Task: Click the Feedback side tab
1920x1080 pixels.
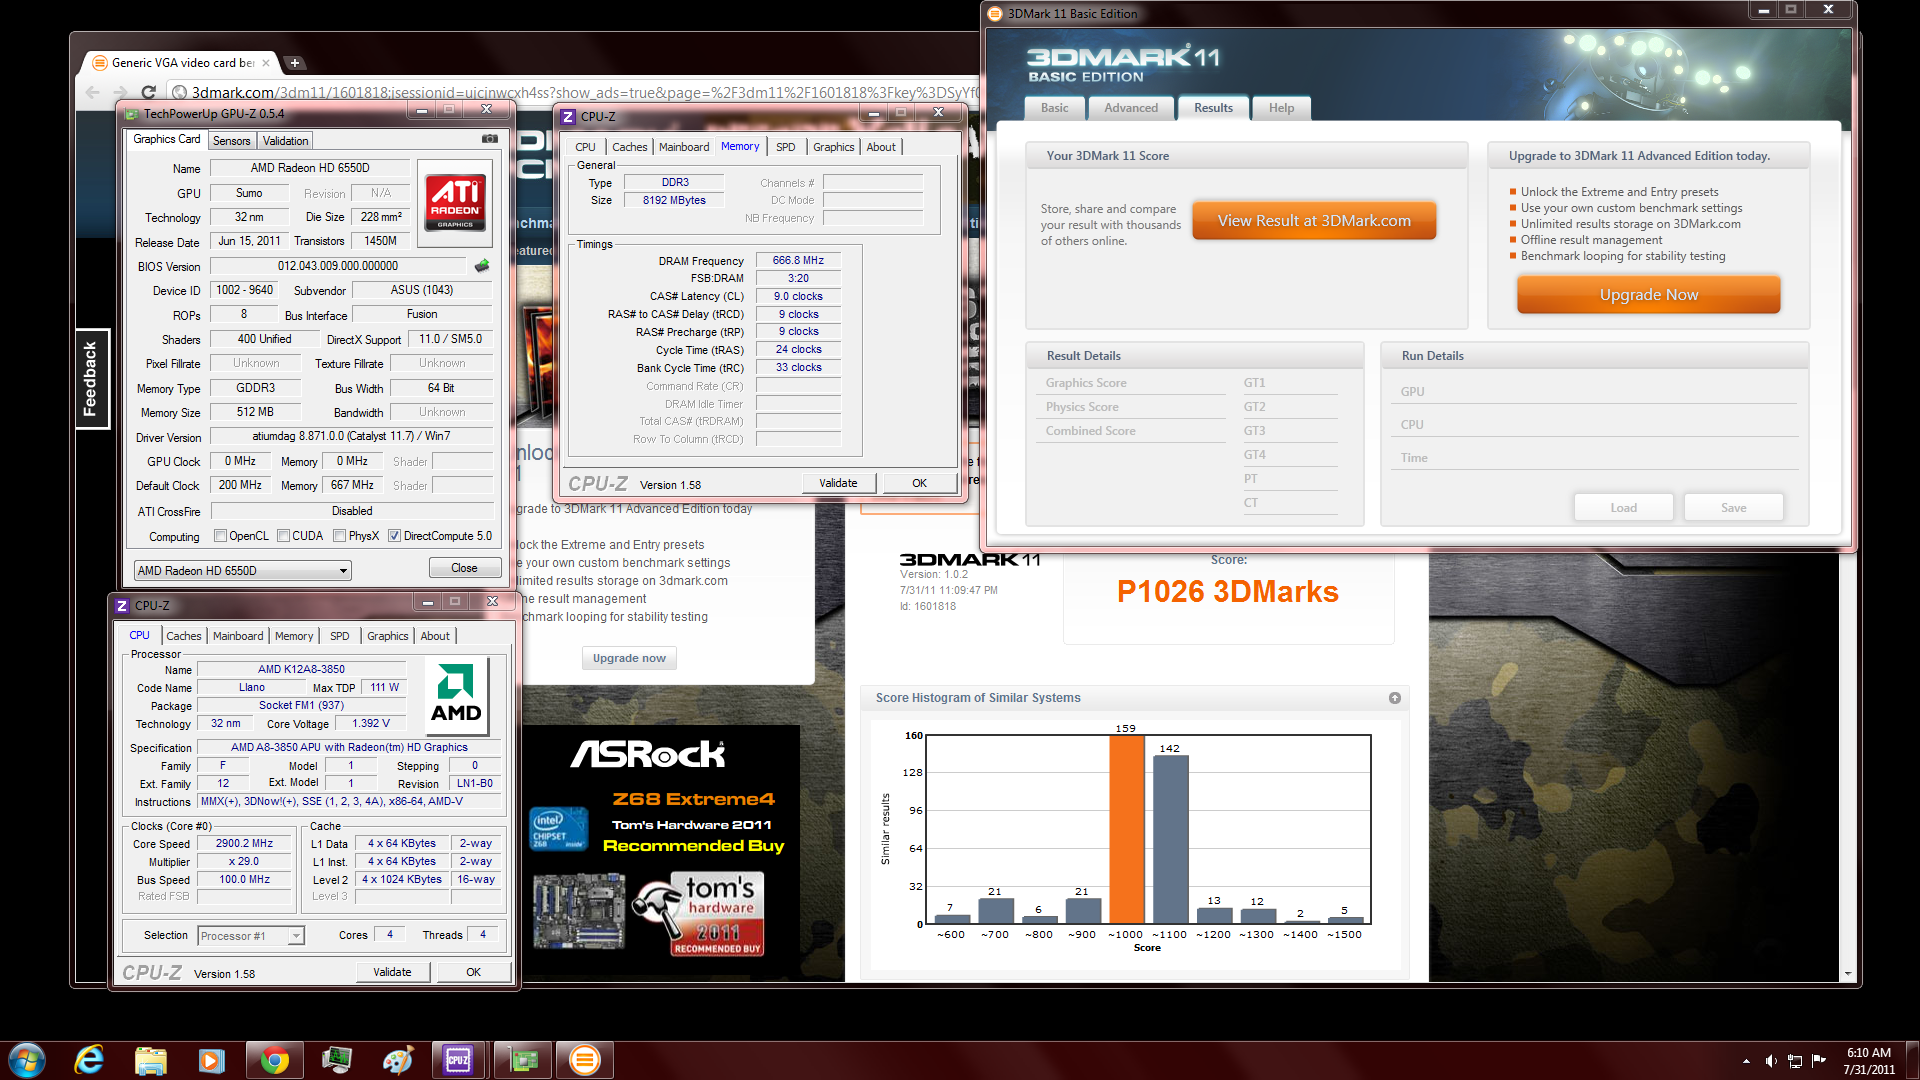Action: click(92, 378)
